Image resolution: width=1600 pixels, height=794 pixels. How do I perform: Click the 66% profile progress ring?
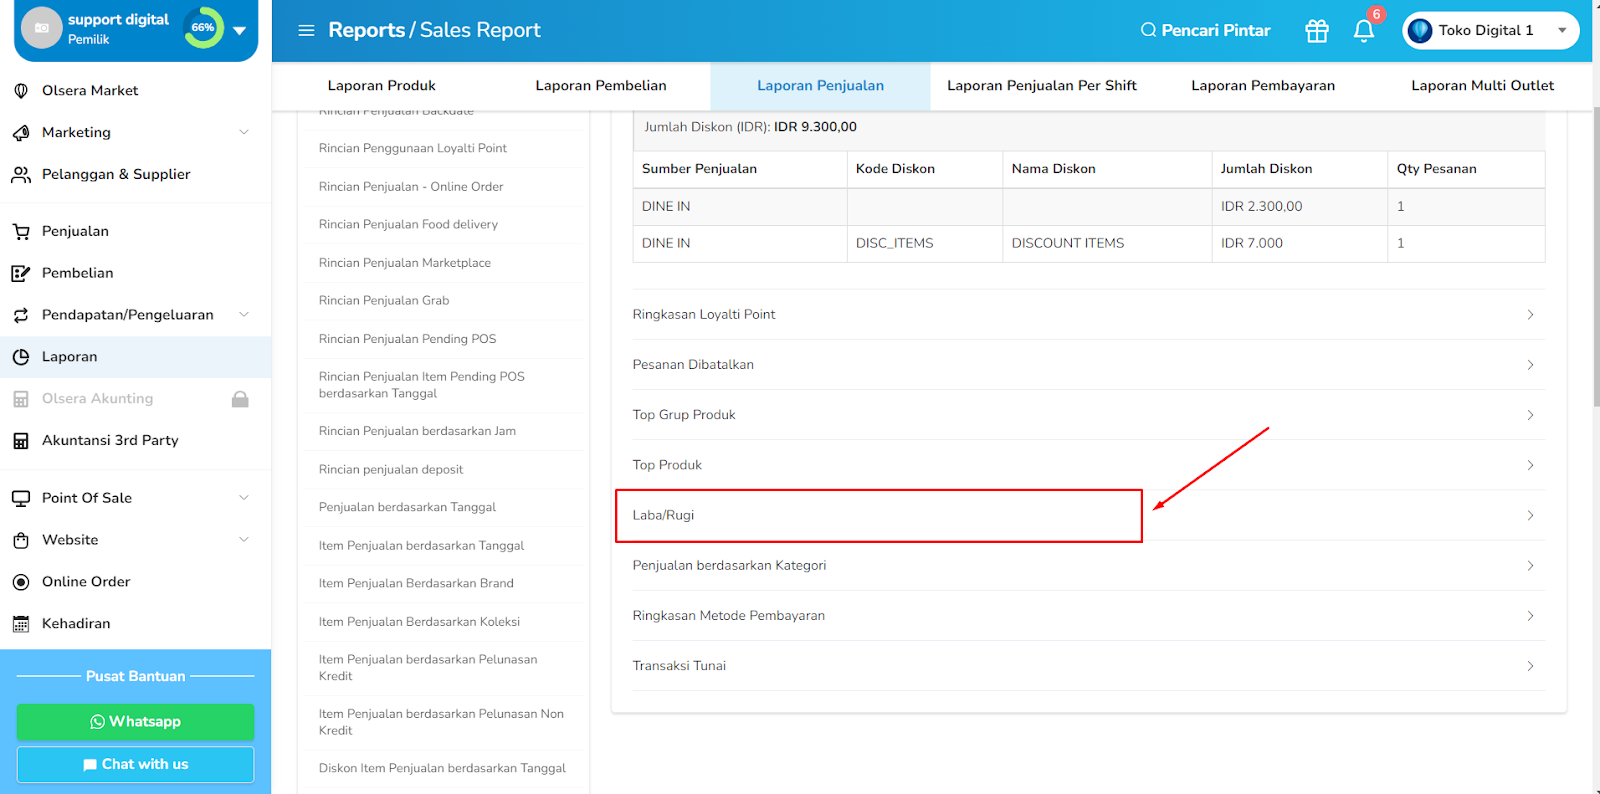coord(204,28)
